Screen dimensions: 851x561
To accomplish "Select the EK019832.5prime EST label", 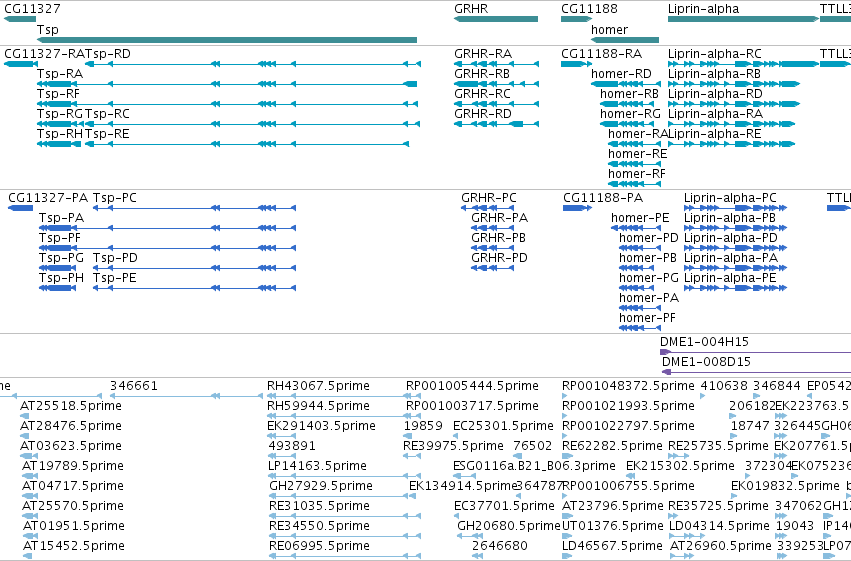I will 785,486.
